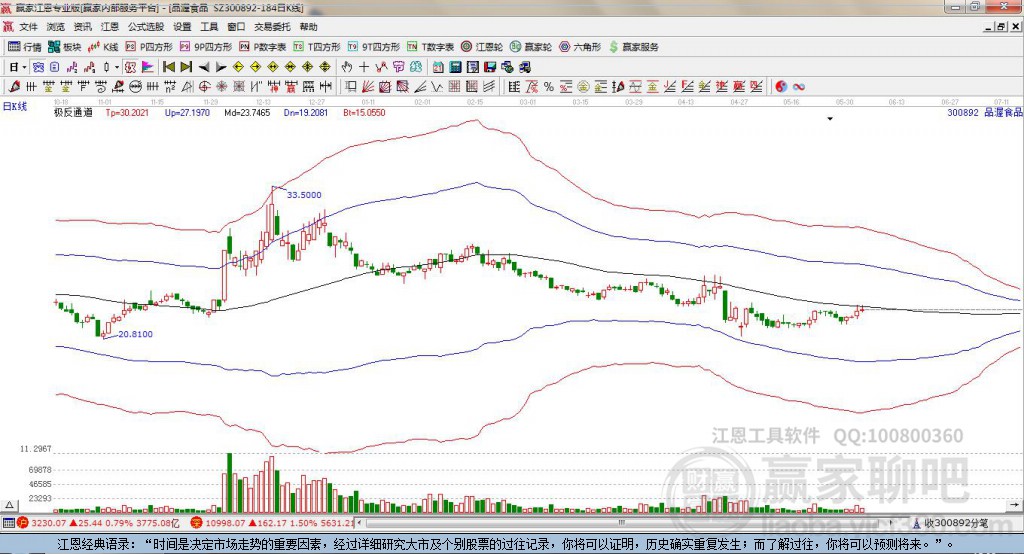The height and width of the screenshot is (554, 1024).
Task: Select the trend line zigzag tool
Action: point(437,86)
